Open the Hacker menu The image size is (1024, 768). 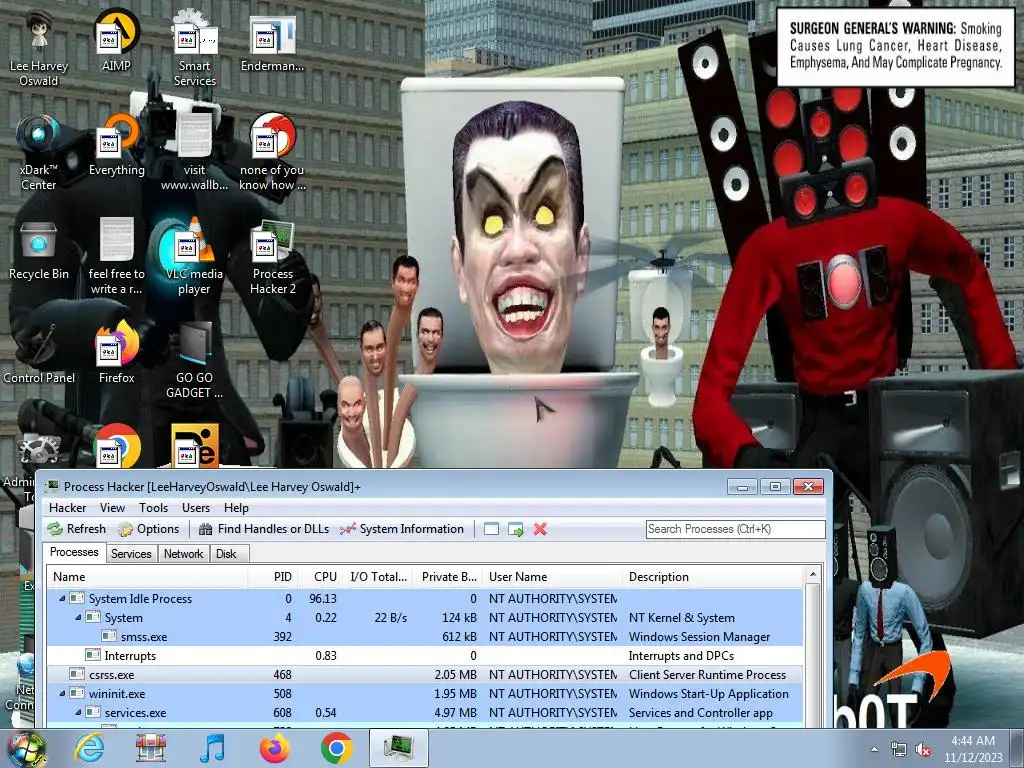click(x=67, y=507)
